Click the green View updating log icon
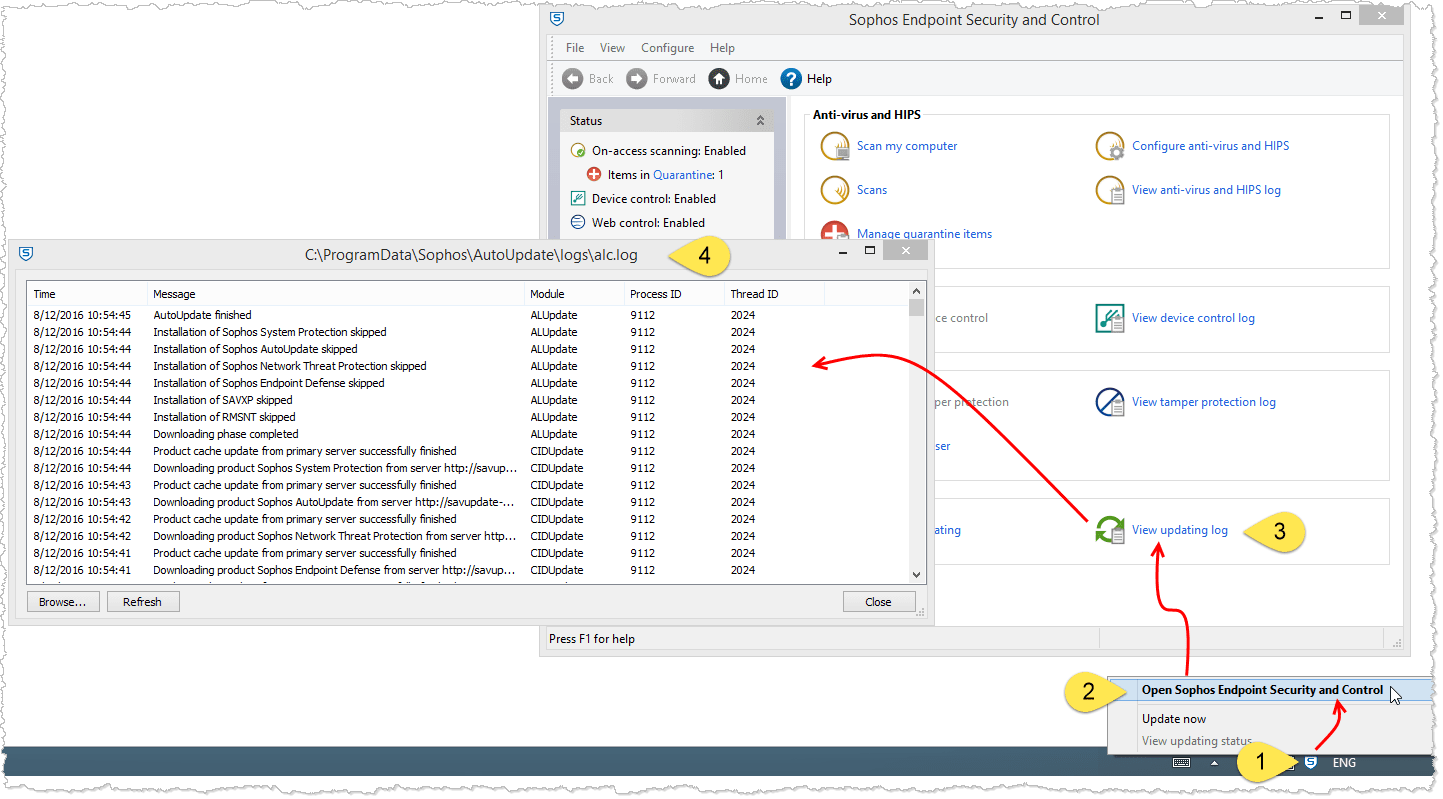 1110,530
